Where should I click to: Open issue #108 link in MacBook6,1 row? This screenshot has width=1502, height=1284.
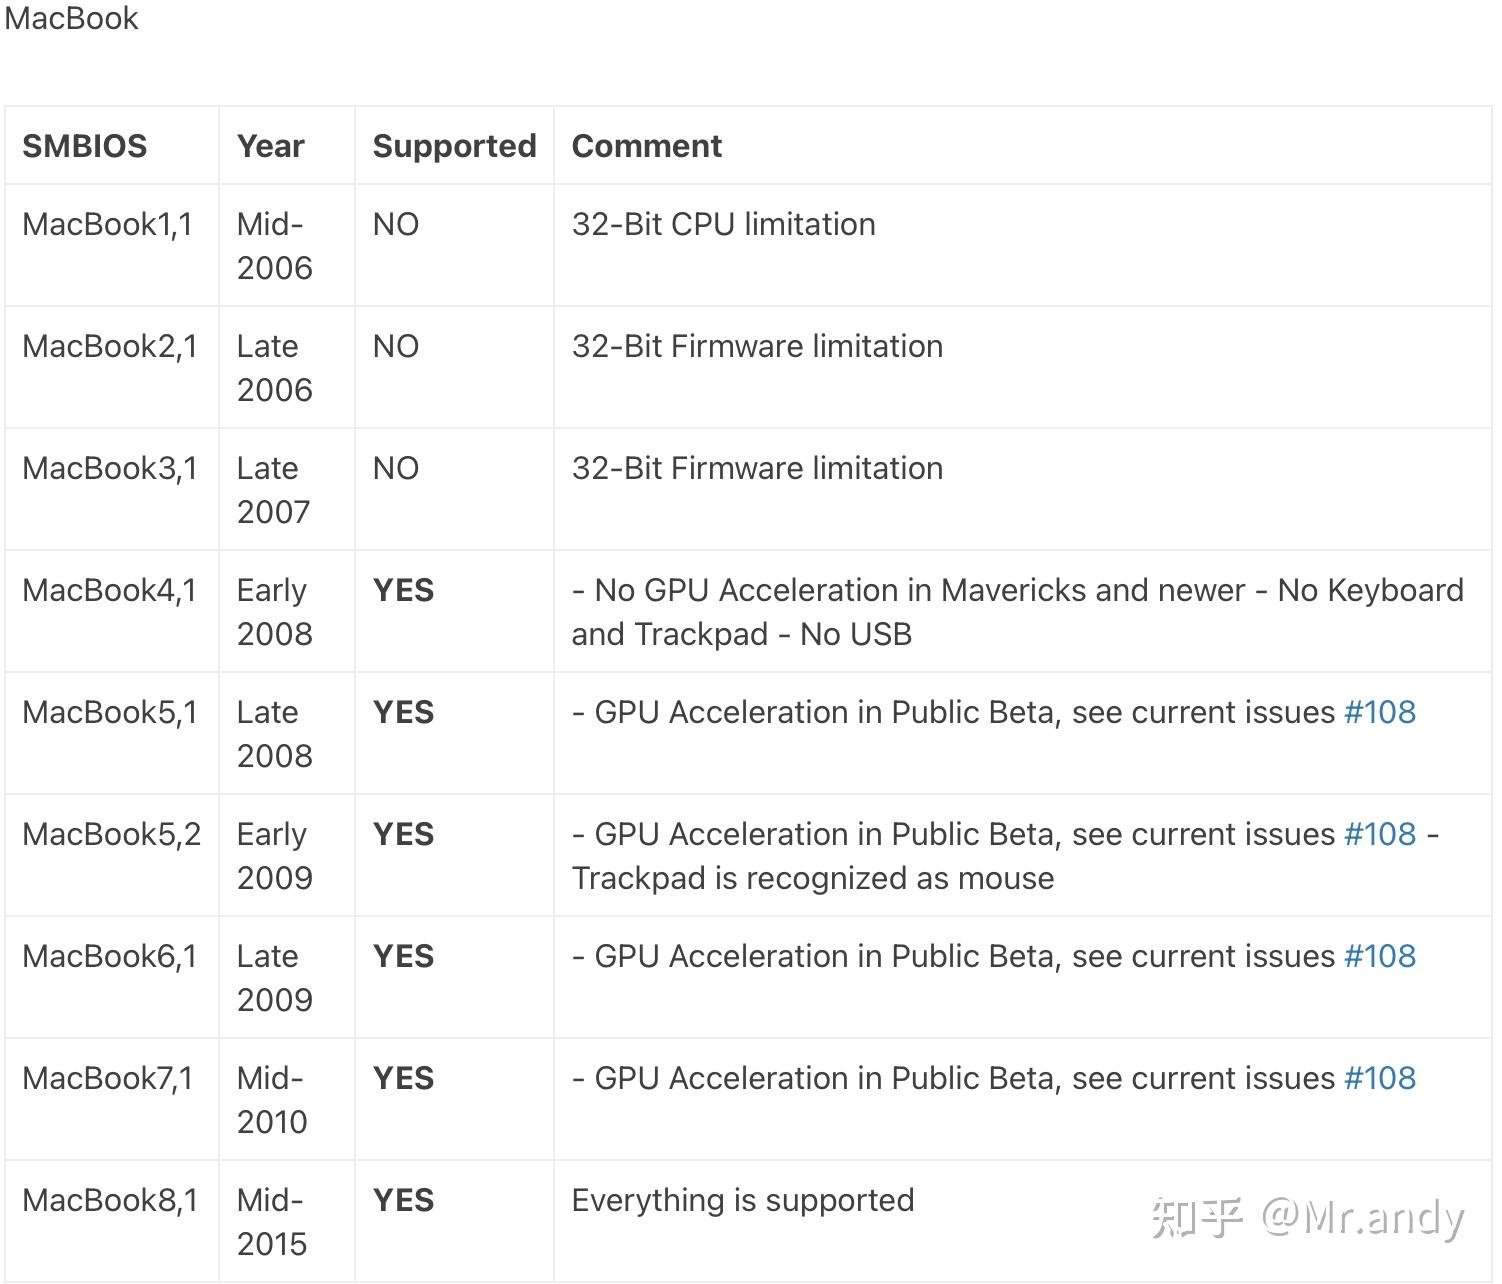pos(1379,956)
